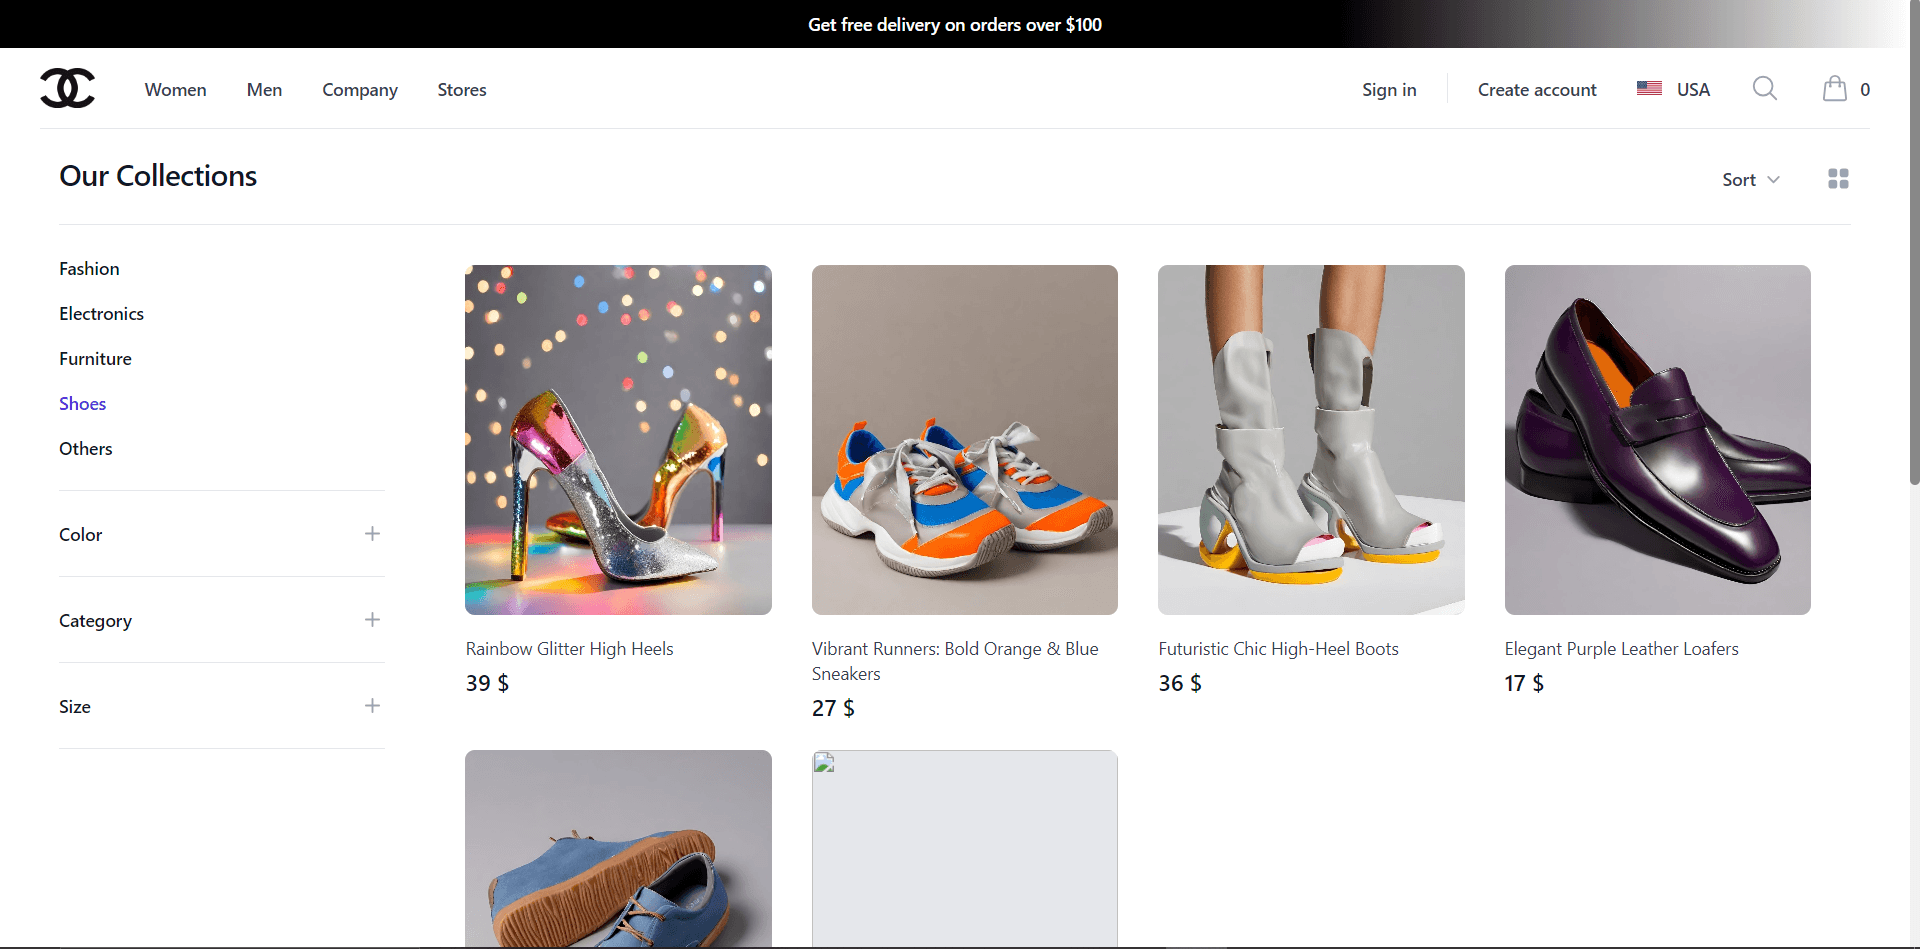The width and height of the screenshot is (1920, 949).
Task: Click the USA flag icon
Action: click(x=1648, y=88)
